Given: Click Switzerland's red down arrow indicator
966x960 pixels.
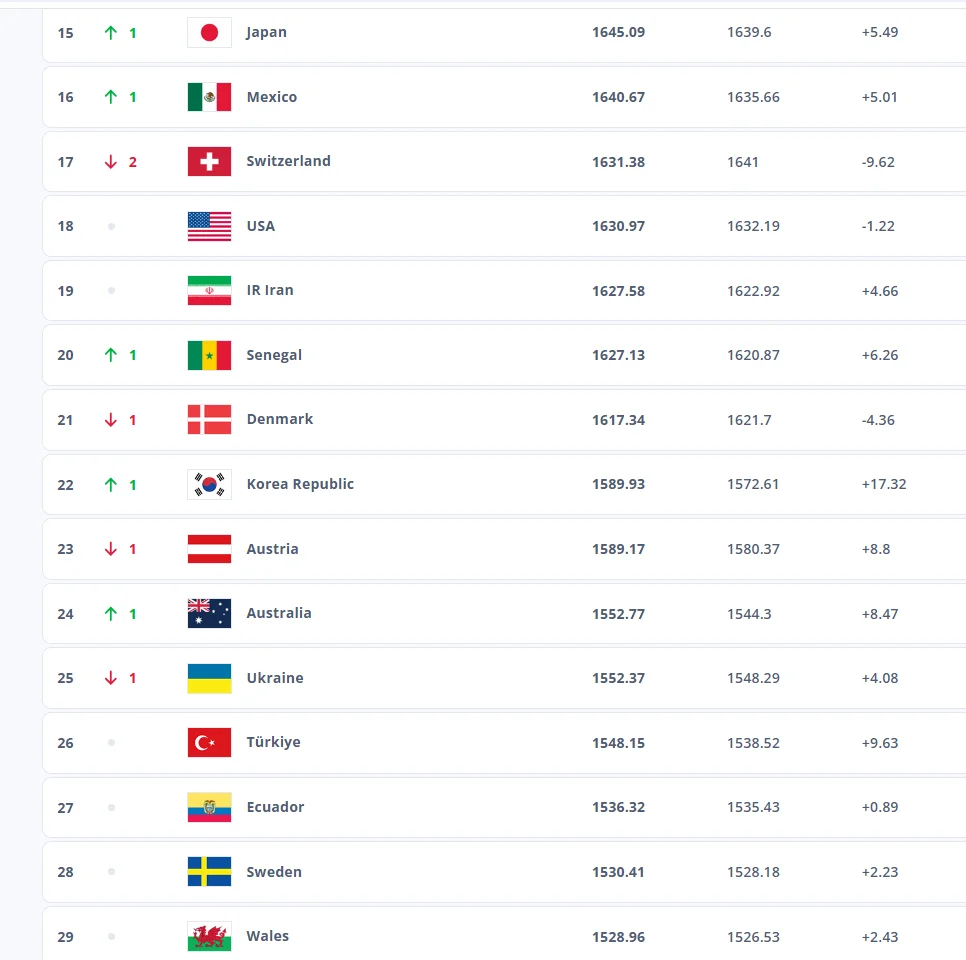Looking at the screenshot, I should 111,162.
